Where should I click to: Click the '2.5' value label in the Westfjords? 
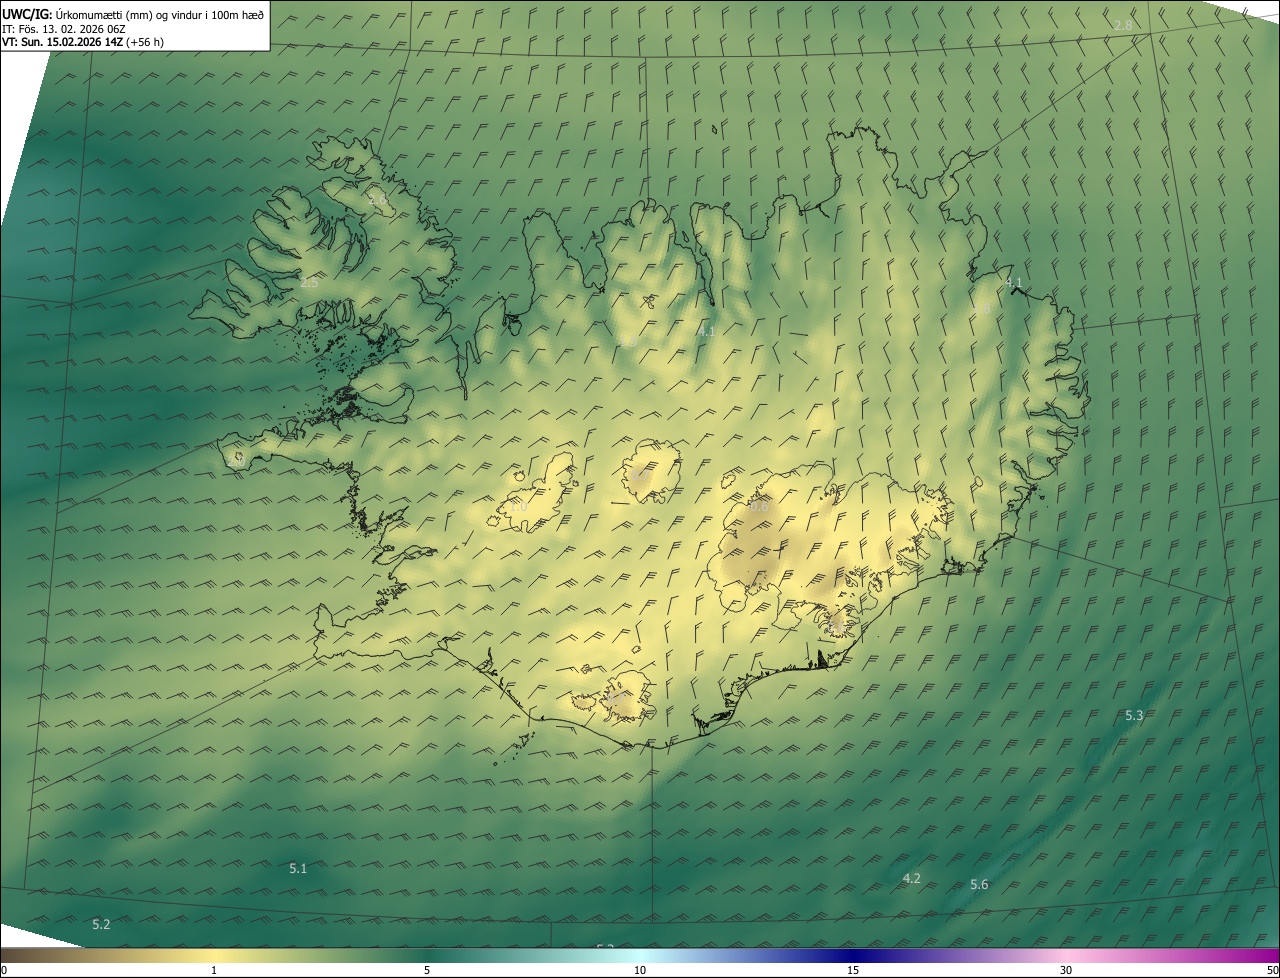click(309, 283)
